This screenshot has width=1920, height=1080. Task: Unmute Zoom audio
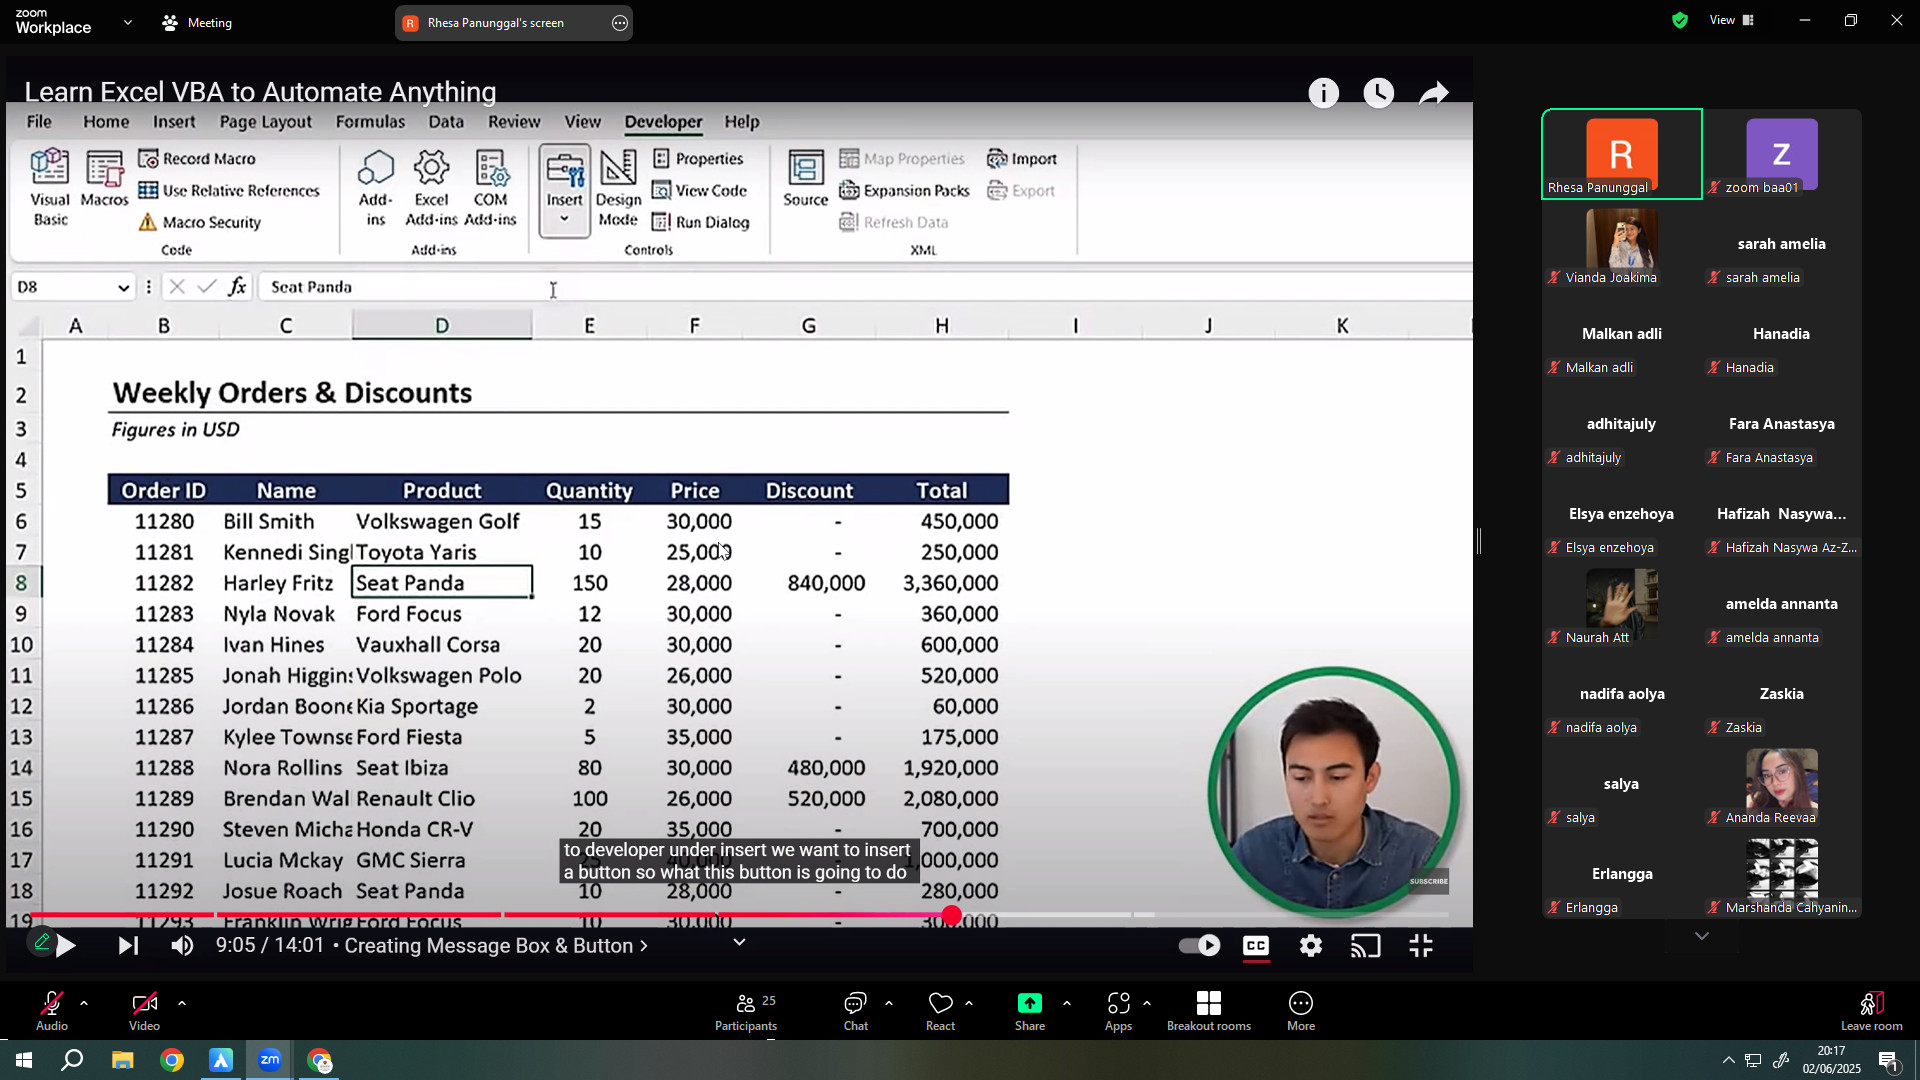pyautogui.click(x=52, y=1012)
